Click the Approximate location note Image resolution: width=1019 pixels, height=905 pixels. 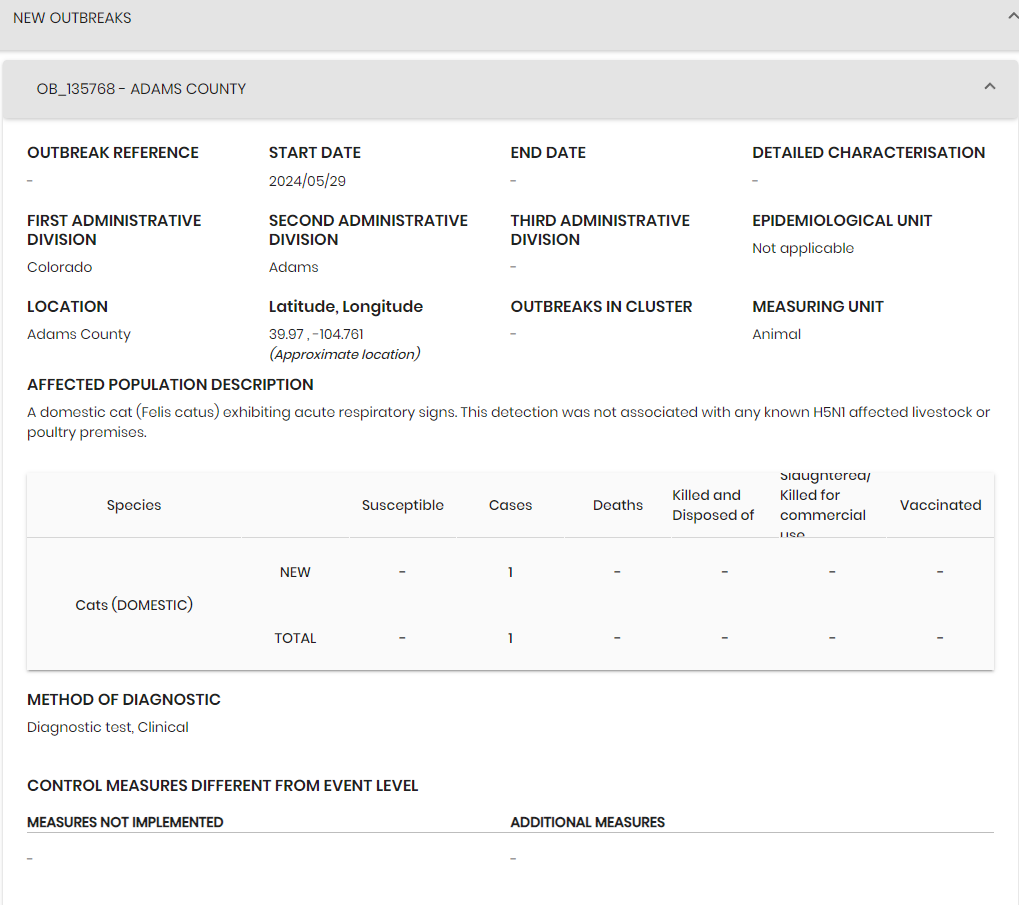click(344, 354)
